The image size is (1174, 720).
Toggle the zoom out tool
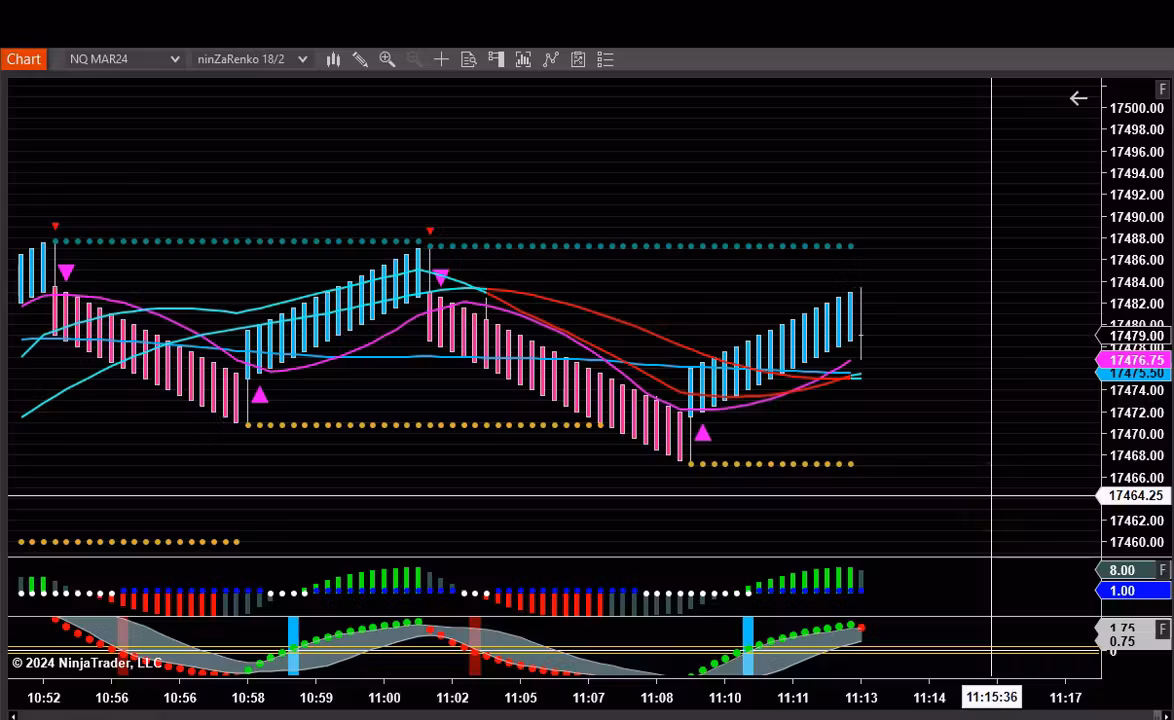click(414, 59)
